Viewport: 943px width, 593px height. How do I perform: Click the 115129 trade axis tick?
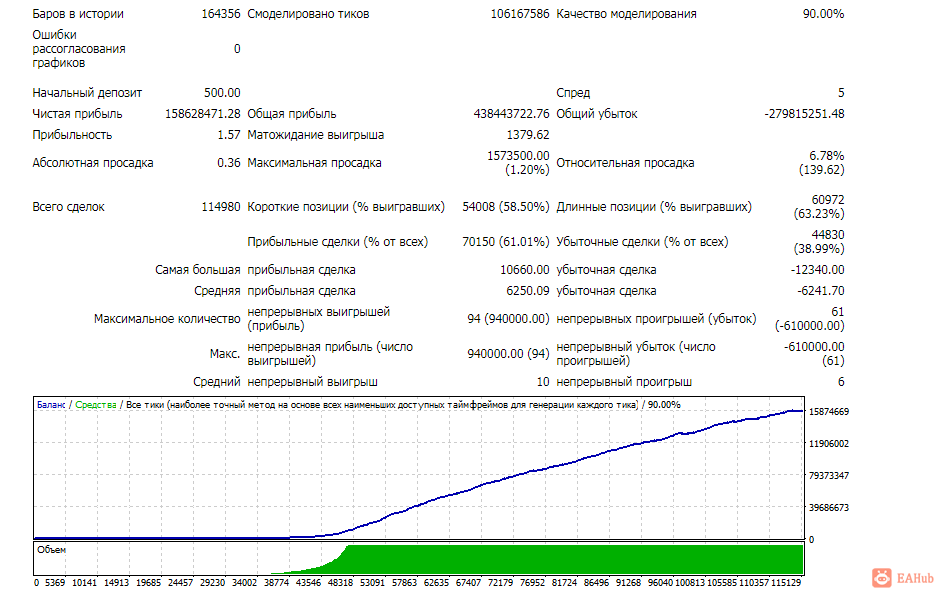(786, 583)
